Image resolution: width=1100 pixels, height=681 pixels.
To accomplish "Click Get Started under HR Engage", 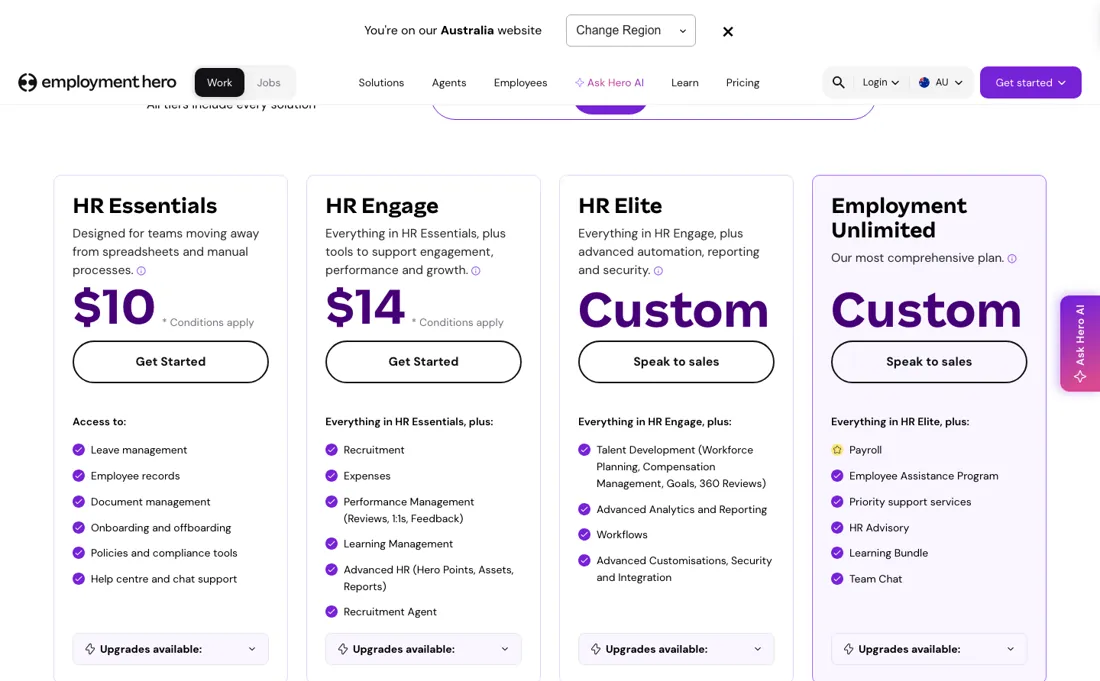I will (423, 362).
